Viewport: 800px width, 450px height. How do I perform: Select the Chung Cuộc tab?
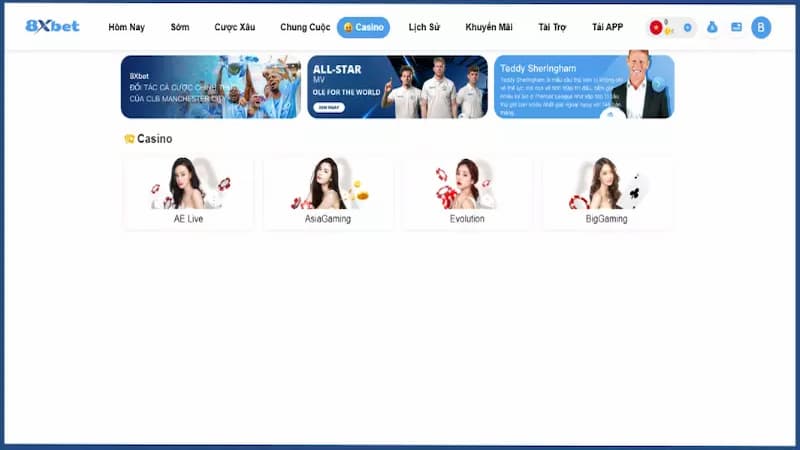pyautogui.click(x=305, y=27)
